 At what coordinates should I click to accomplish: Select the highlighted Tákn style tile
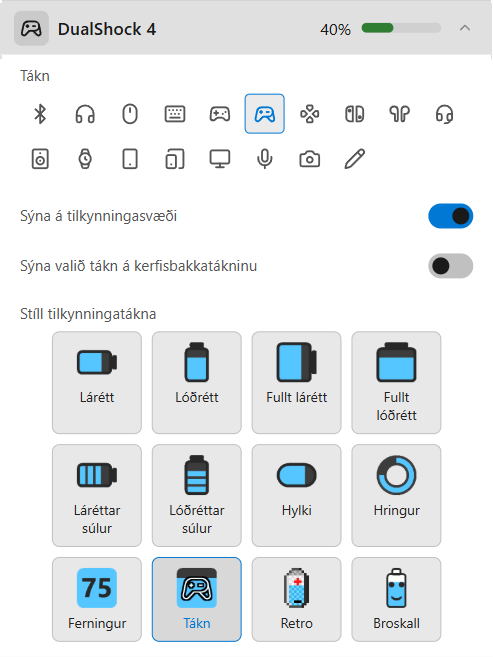tap(197, 599)
